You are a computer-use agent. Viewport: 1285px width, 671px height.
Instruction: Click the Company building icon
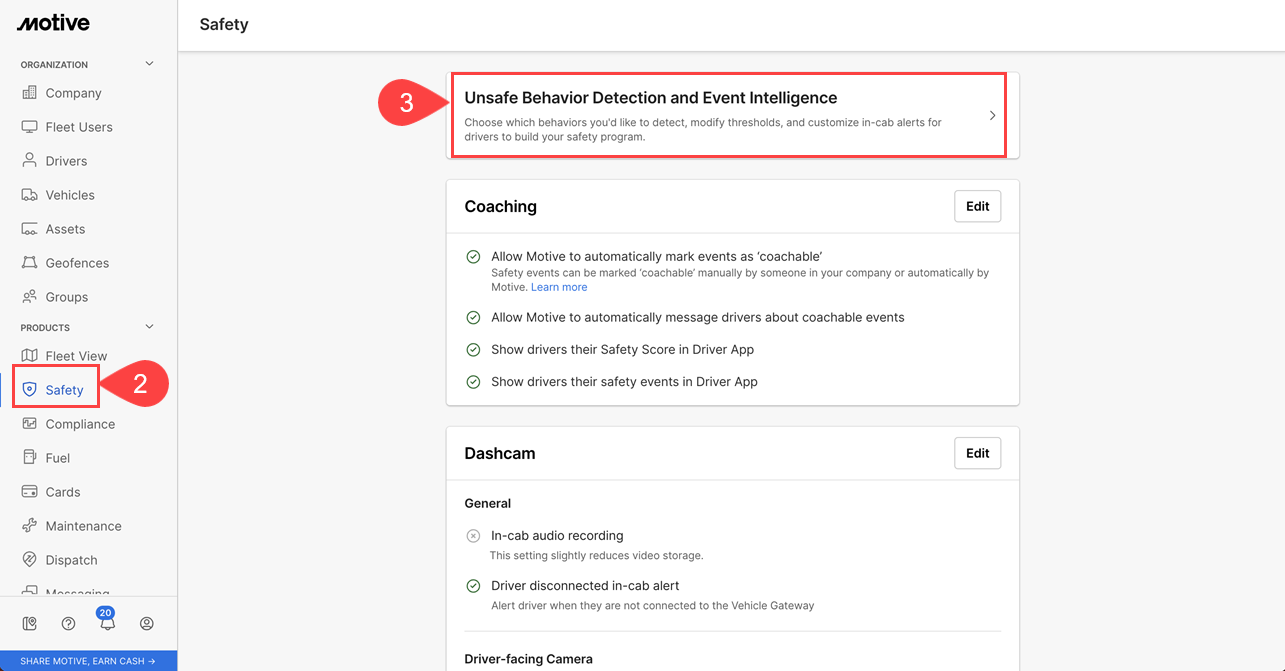29,93
